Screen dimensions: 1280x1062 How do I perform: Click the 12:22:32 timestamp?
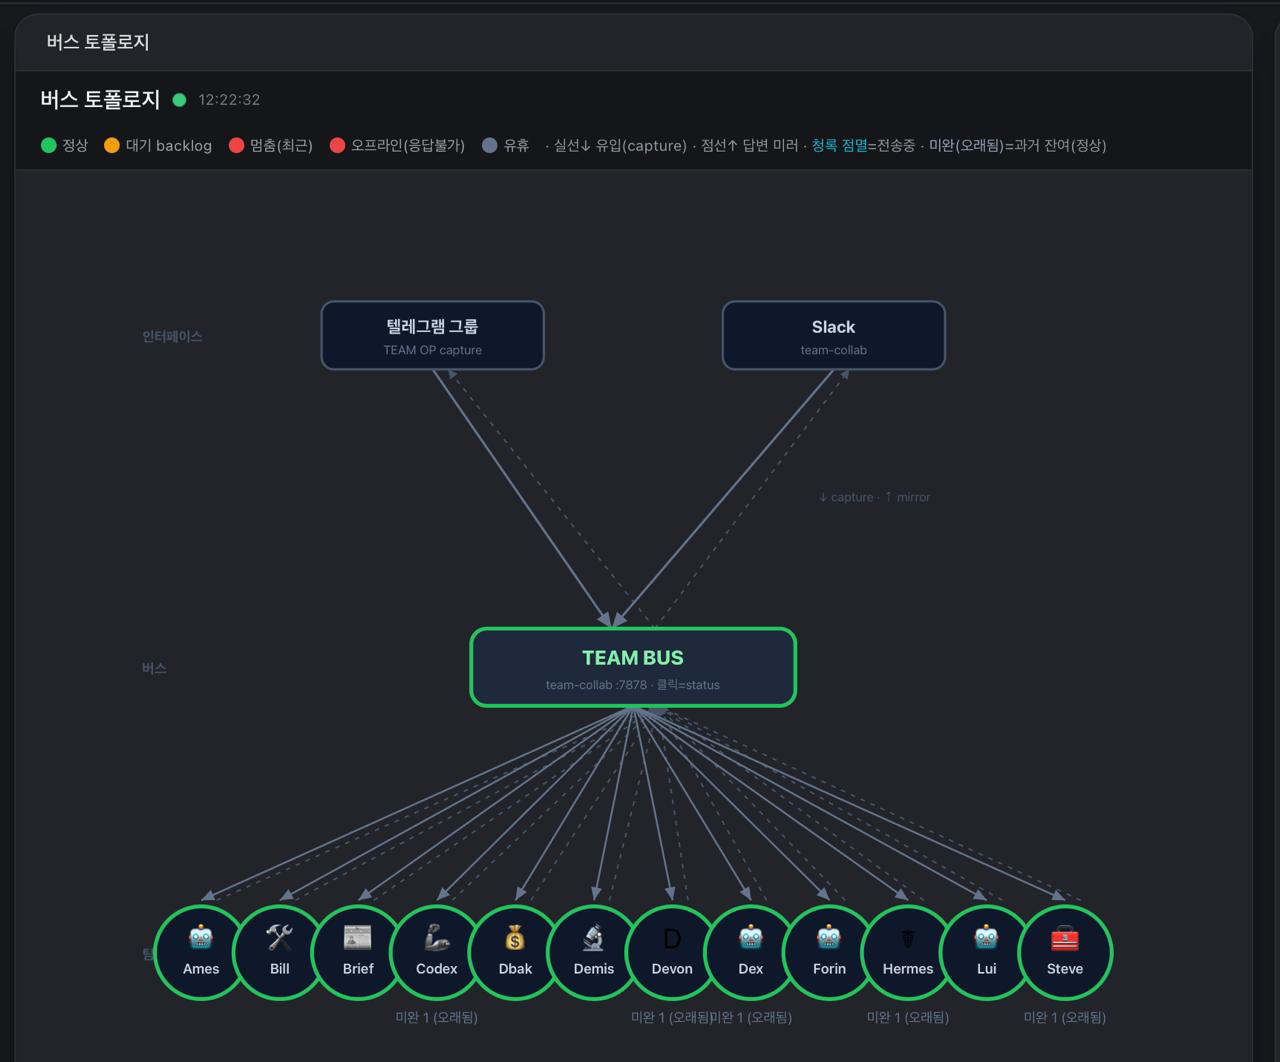tap(229, 100)
